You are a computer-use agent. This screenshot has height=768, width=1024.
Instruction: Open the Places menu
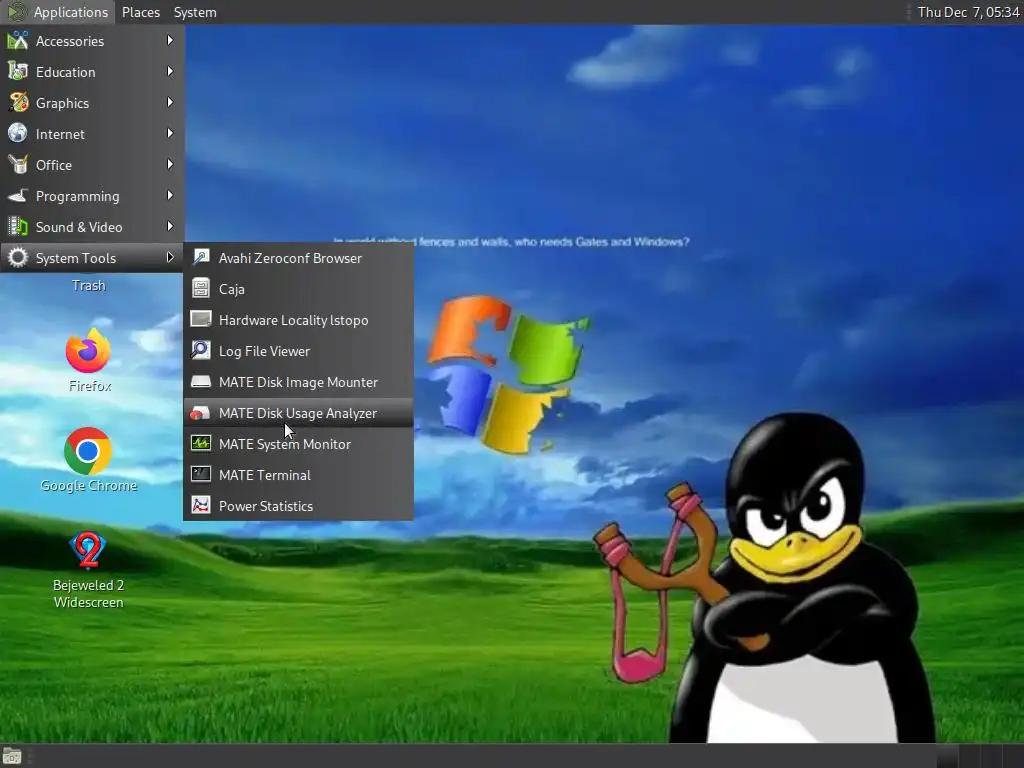[140, 12]
